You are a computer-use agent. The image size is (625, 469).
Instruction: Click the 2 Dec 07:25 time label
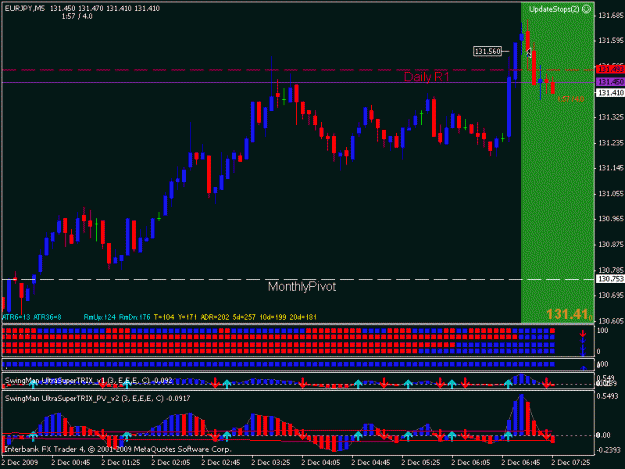click(x=571, y=463)
